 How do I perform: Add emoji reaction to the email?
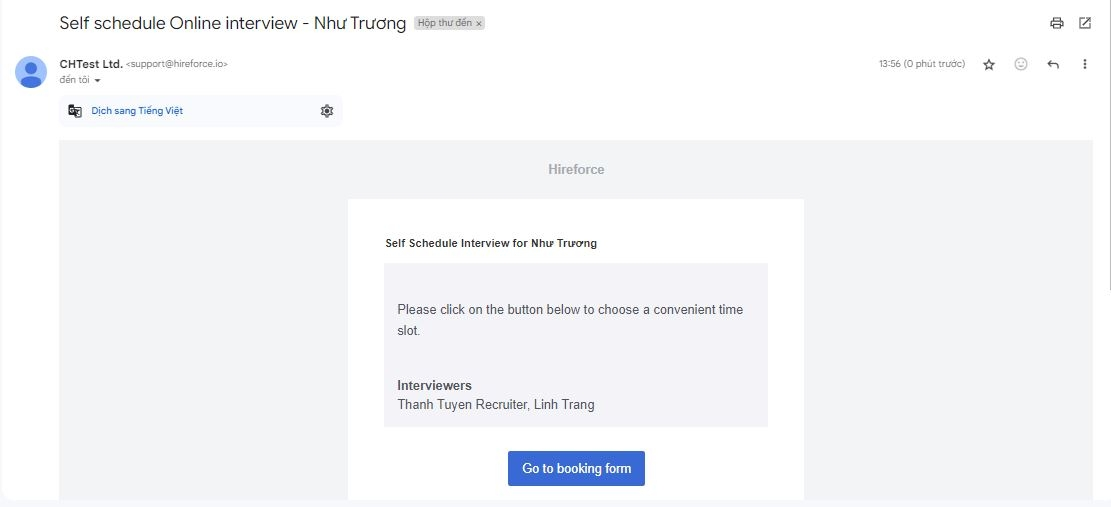click(1021, 64)
